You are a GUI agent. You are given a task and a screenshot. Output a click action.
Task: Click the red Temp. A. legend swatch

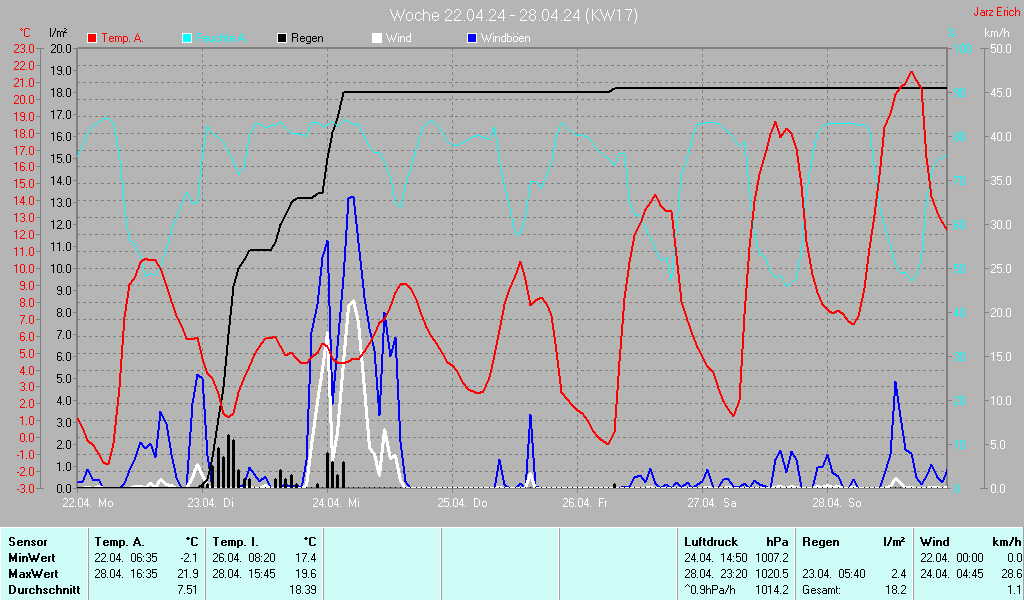click(x=92, y=39)
